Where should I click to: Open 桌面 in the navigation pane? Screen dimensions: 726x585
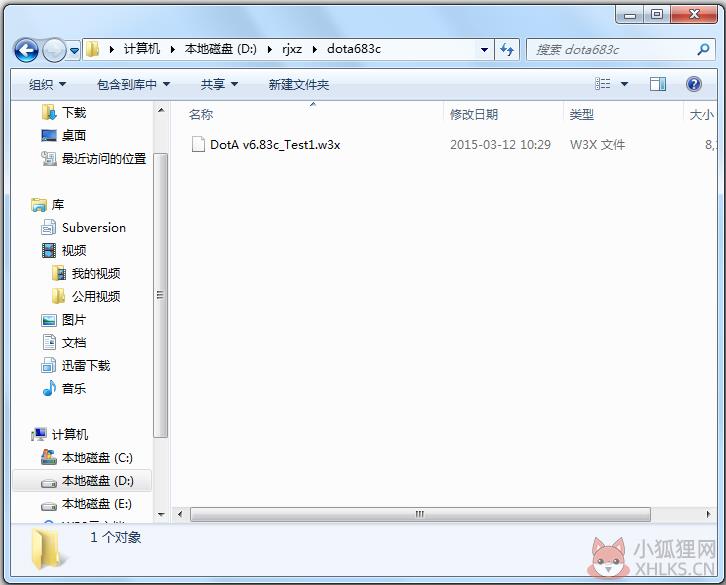(74, 135)
